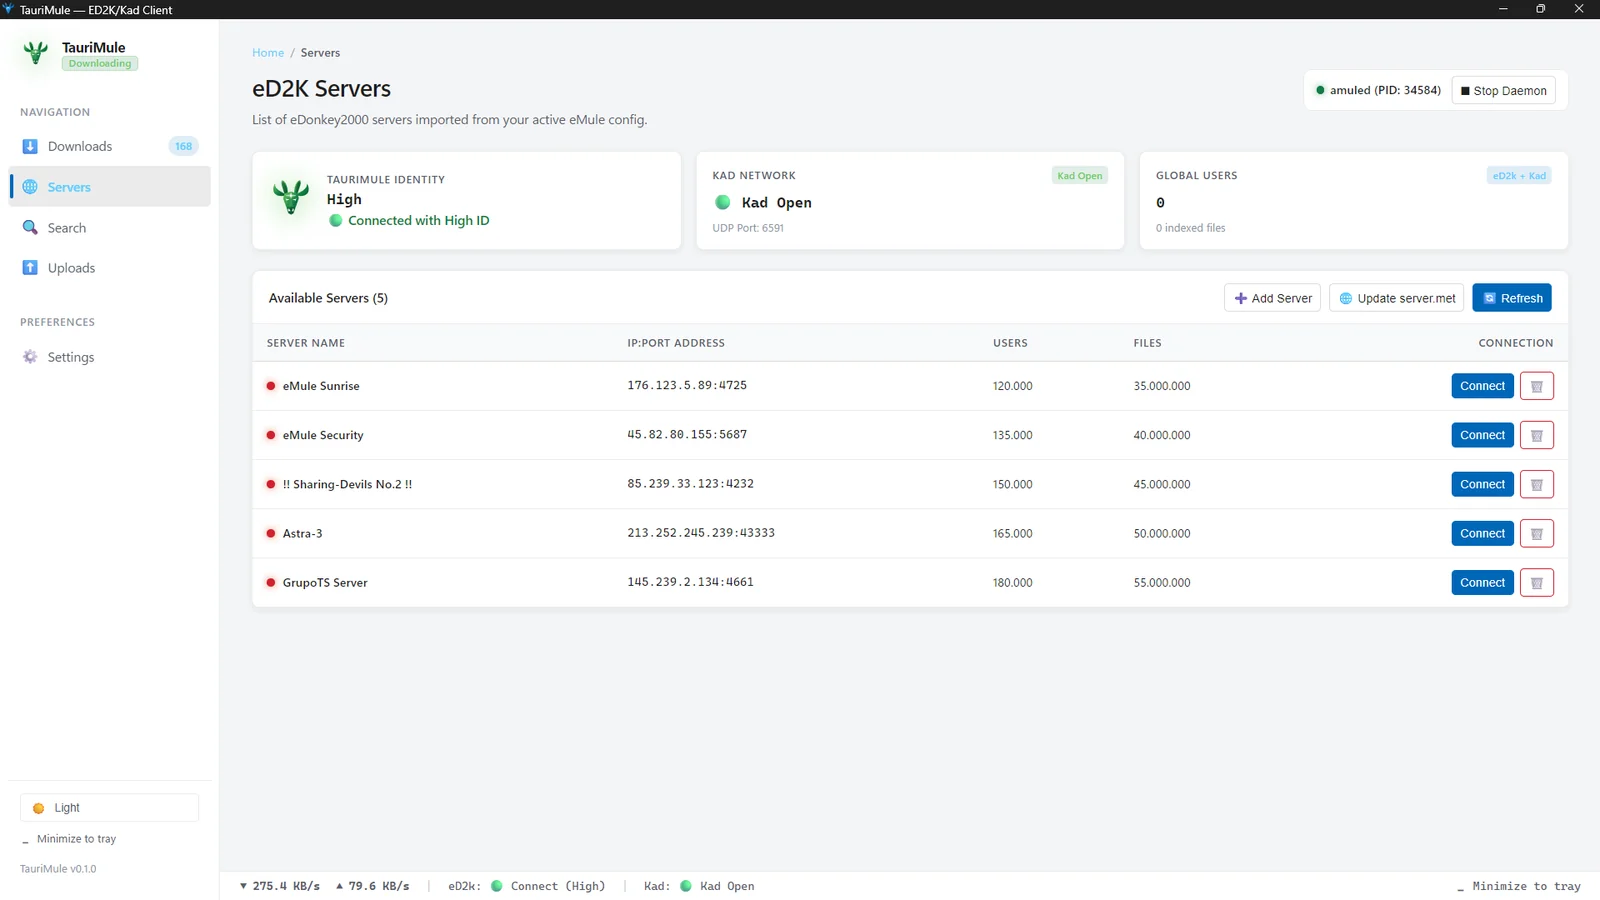Image resolution: width=1600 pixels, height=900 pixels.
Task: Go to Uploads in the sidebar
Action: [110, 268]
